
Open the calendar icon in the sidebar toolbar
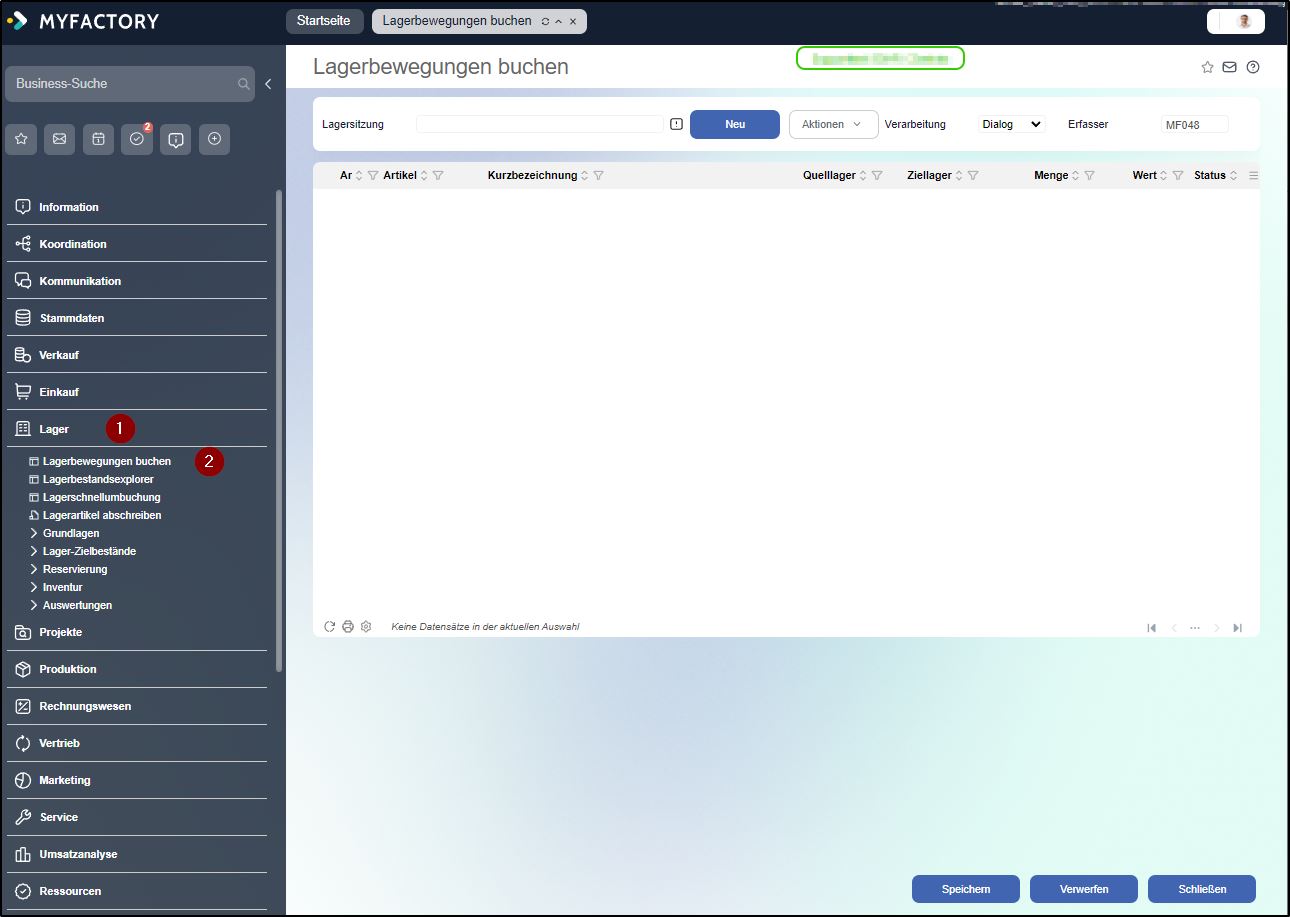coord(98,139)
